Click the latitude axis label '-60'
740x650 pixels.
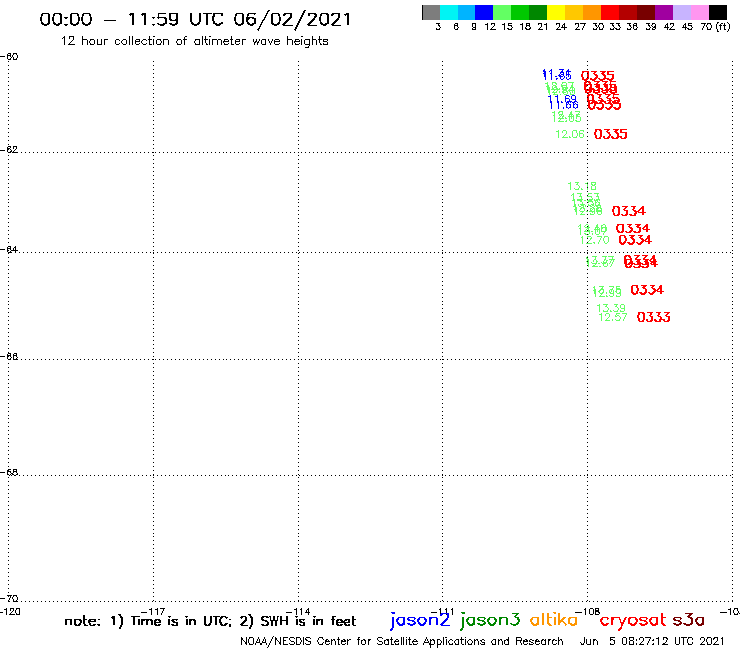(x=9, y=57)
